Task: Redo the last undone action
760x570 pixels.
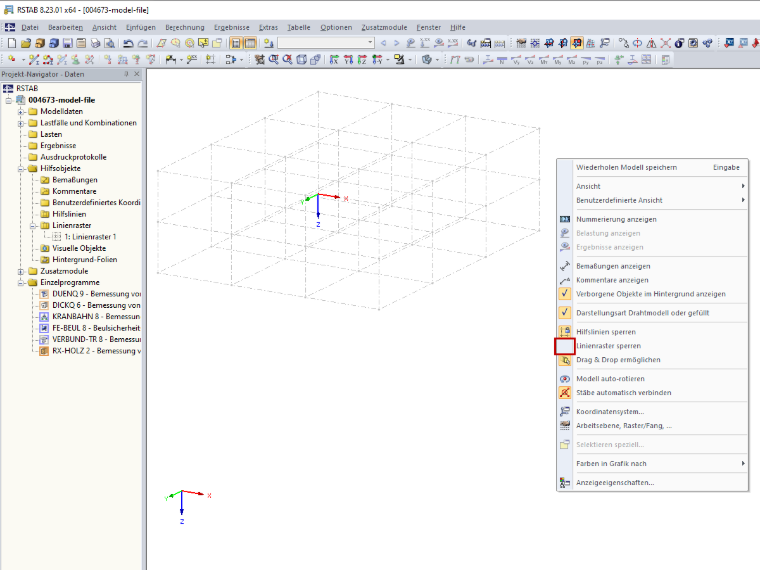Action: (x=142, y=44)
